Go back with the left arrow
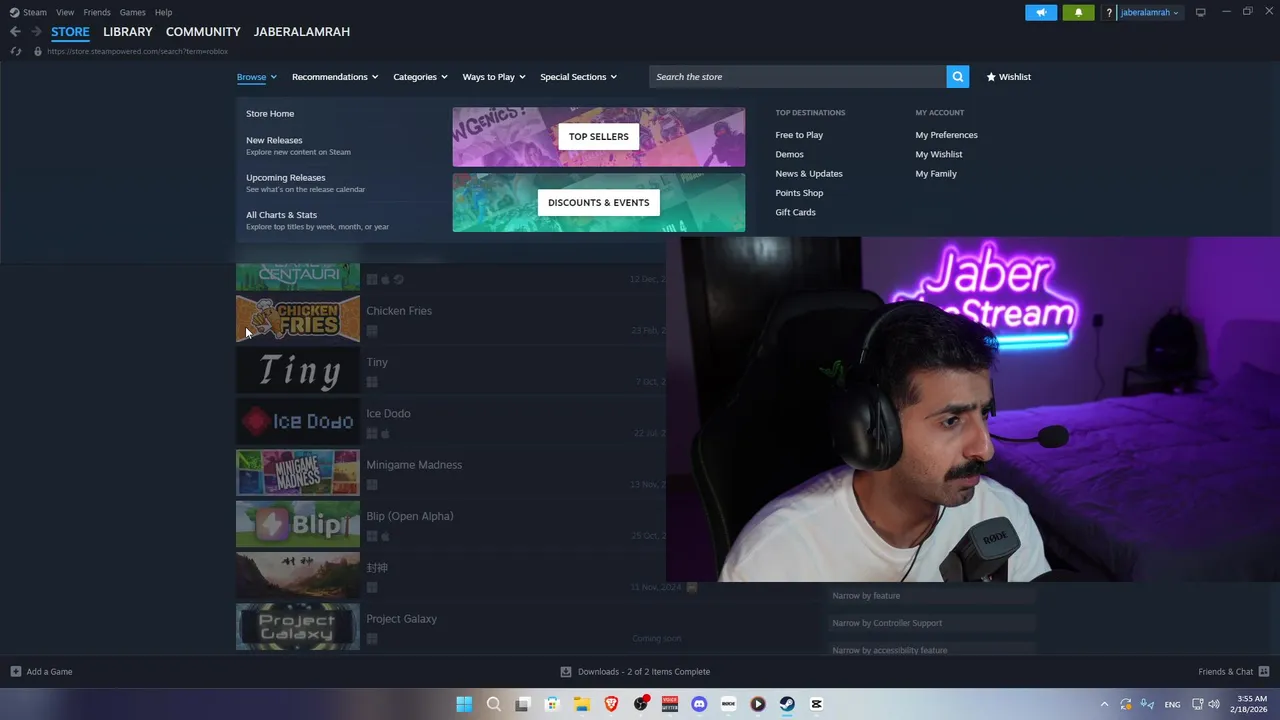Screen dimensions: 1280x720 [x=15, y=32]
